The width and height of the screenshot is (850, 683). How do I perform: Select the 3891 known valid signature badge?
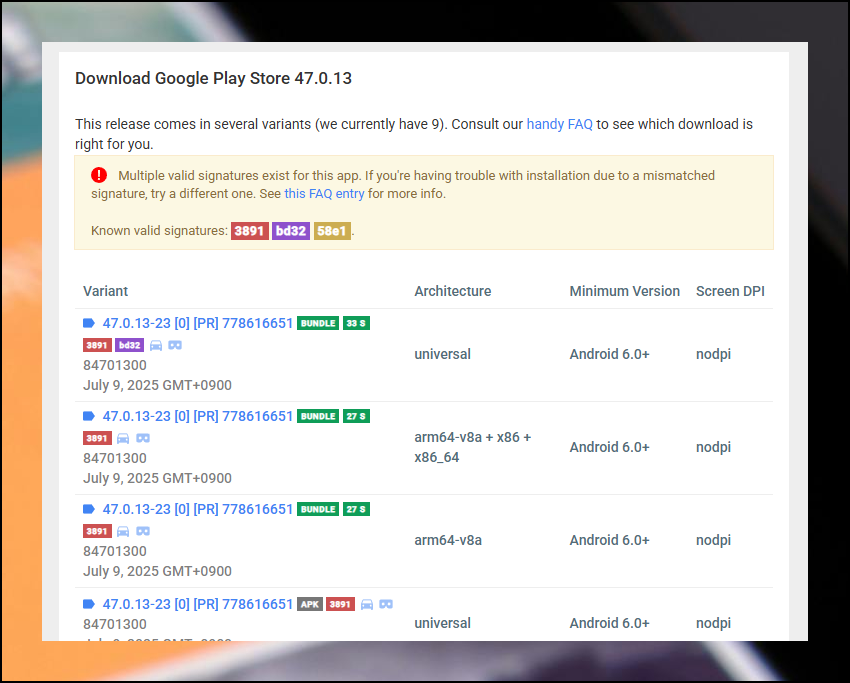click(249, 231)
